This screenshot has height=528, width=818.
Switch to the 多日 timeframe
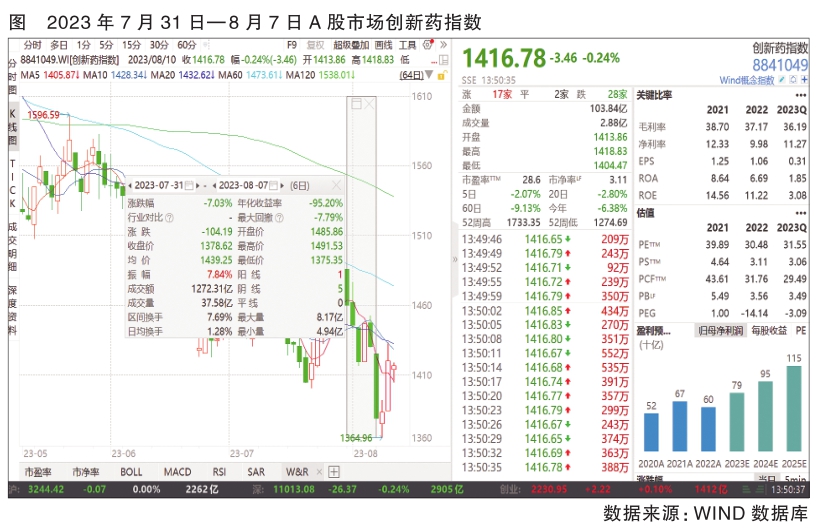coord(59,45)
